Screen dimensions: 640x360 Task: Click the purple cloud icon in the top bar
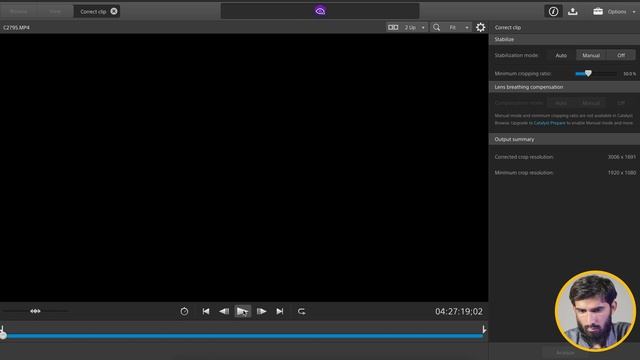tap(320, 11)
